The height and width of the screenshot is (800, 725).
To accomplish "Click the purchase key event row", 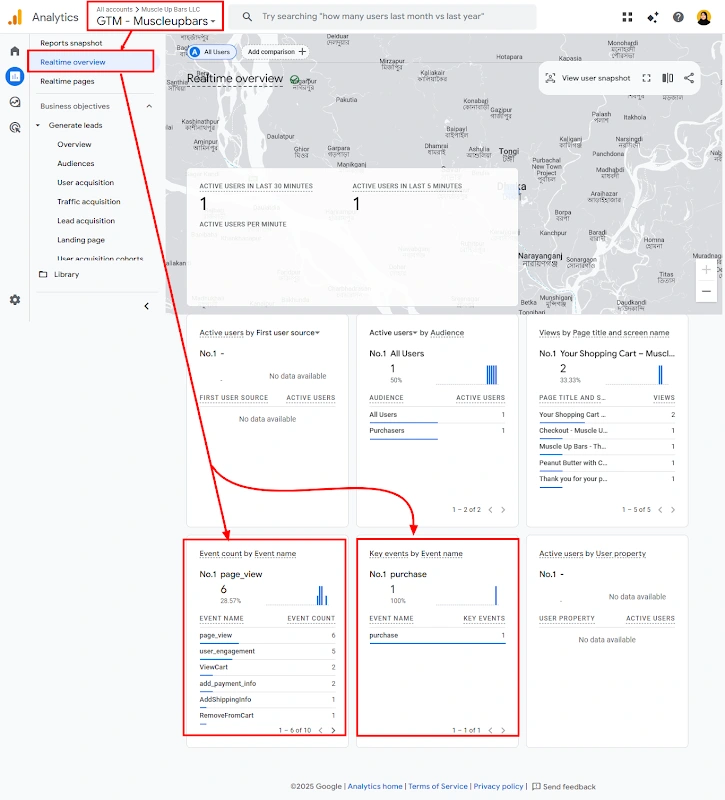I will (x=437, y=636).
